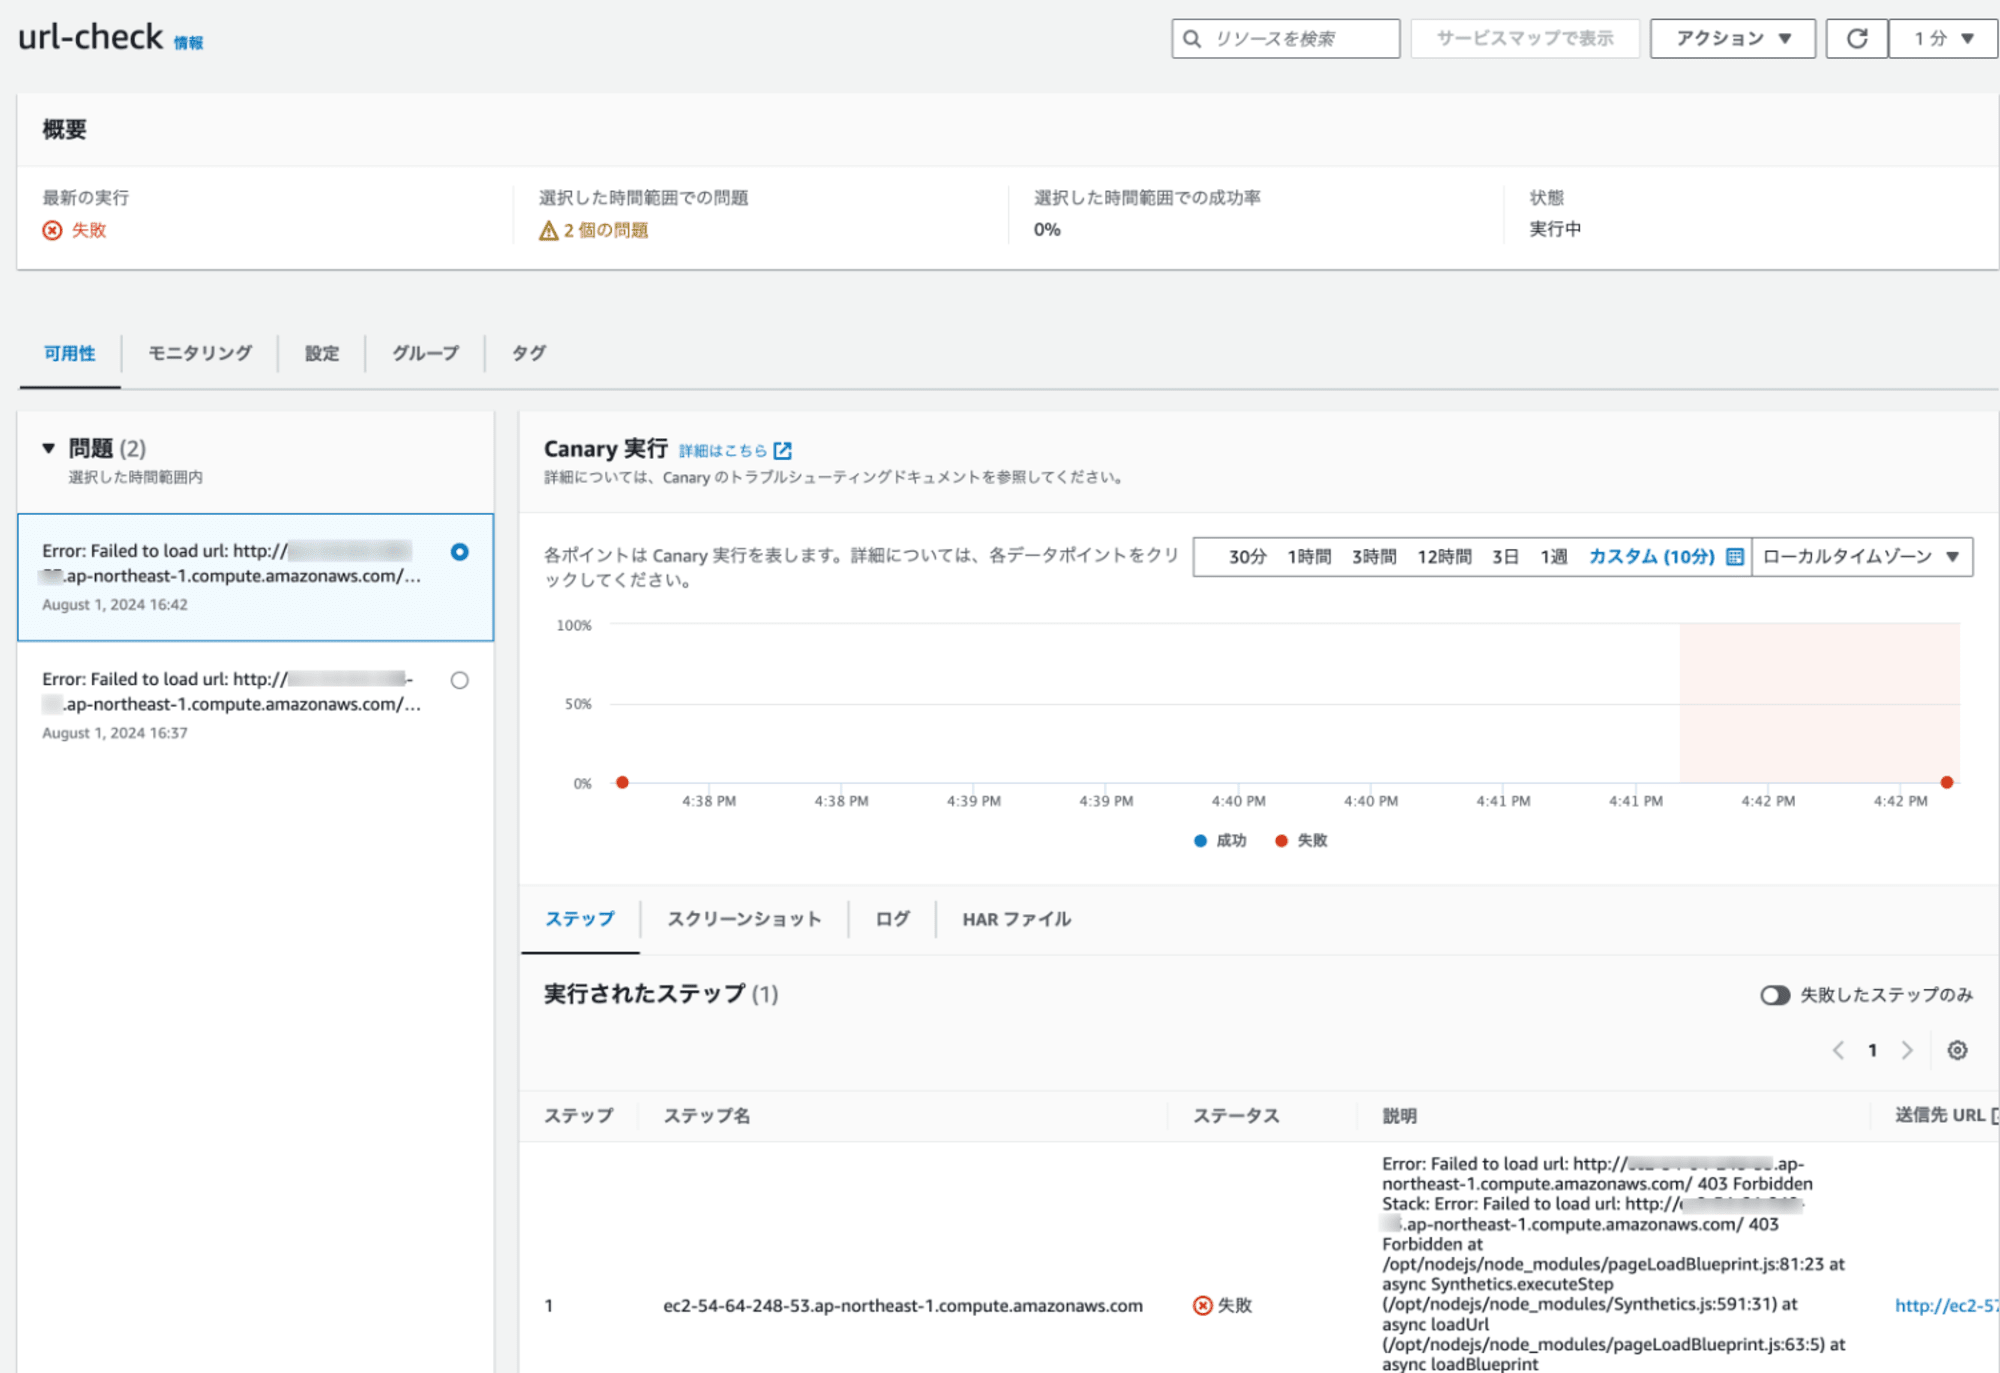Open the http://ec2-5... destination URL link

pyautogui.click(x=1946, y=1305)
